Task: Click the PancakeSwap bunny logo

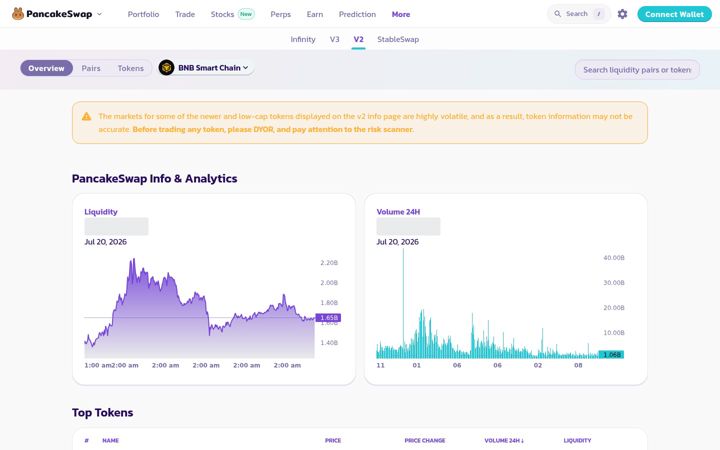Action: tap(18, 14)
